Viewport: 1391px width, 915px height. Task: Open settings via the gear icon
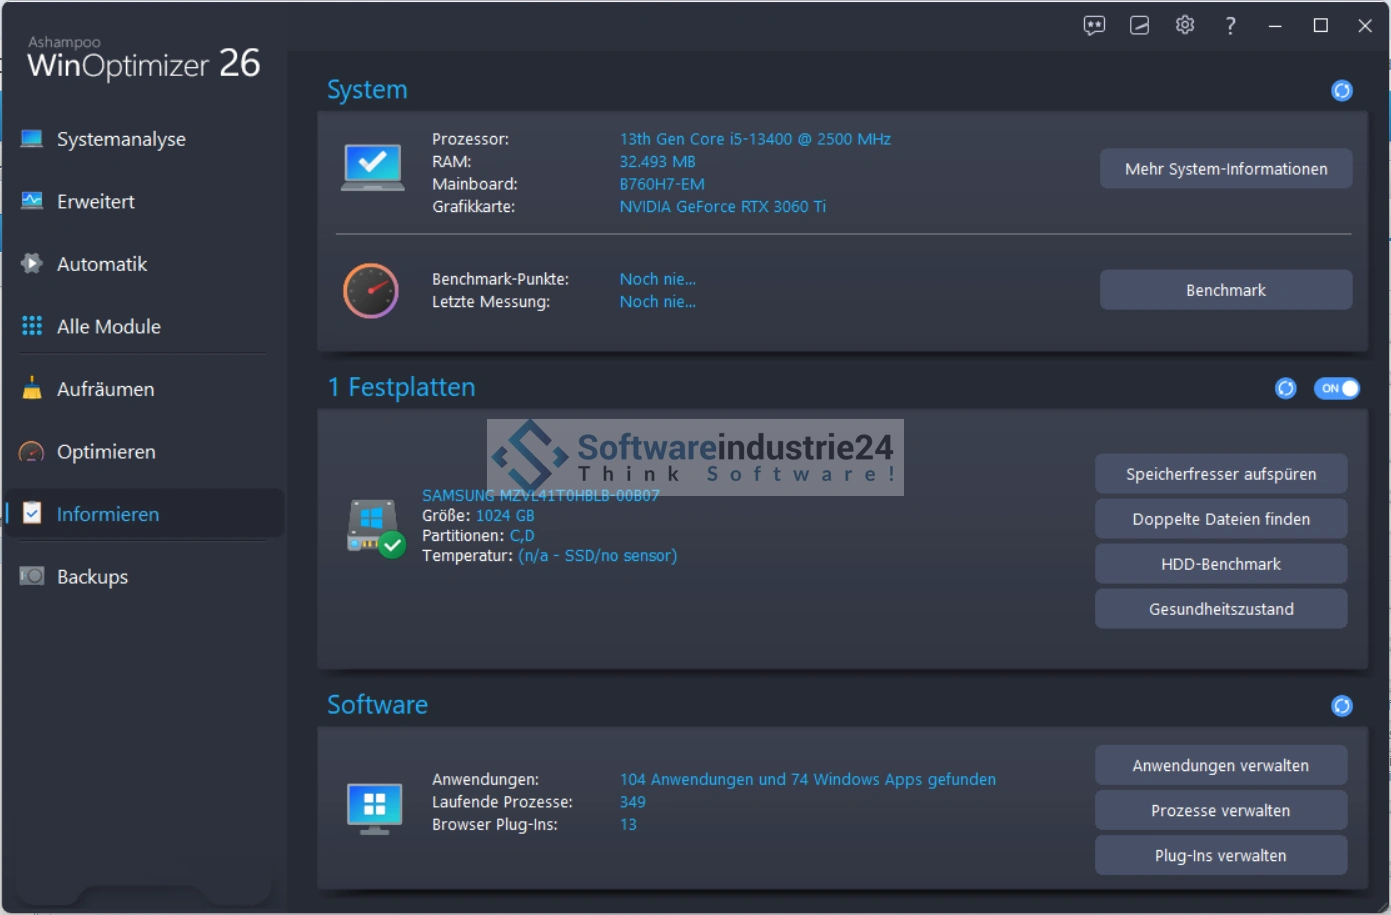1185,26
